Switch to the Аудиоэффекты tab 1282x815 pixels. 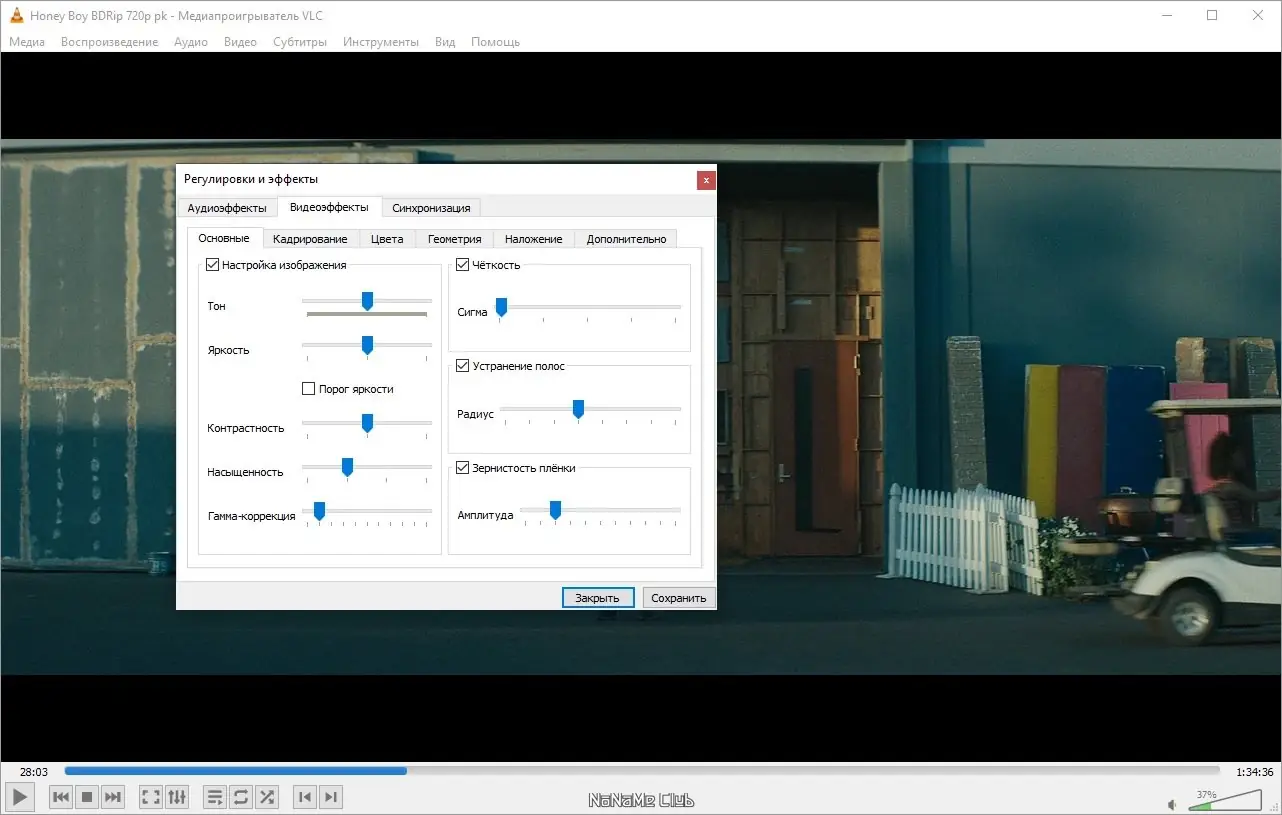[x=227, y=208]
